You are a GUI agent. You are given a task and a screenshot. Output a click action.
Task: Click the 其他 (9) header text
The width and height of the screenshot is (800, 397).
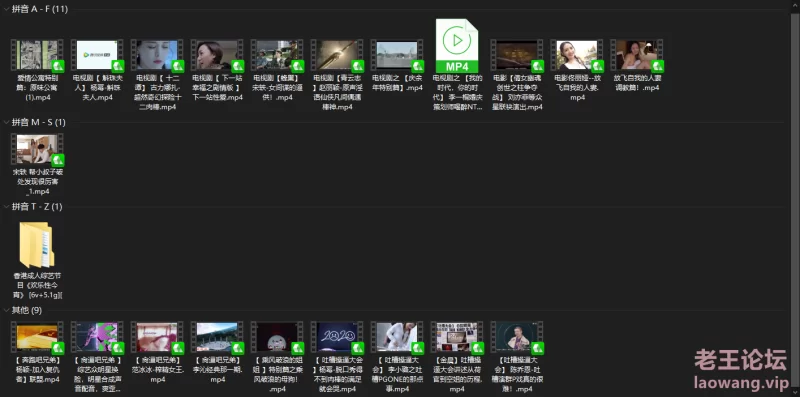point(27,310)
